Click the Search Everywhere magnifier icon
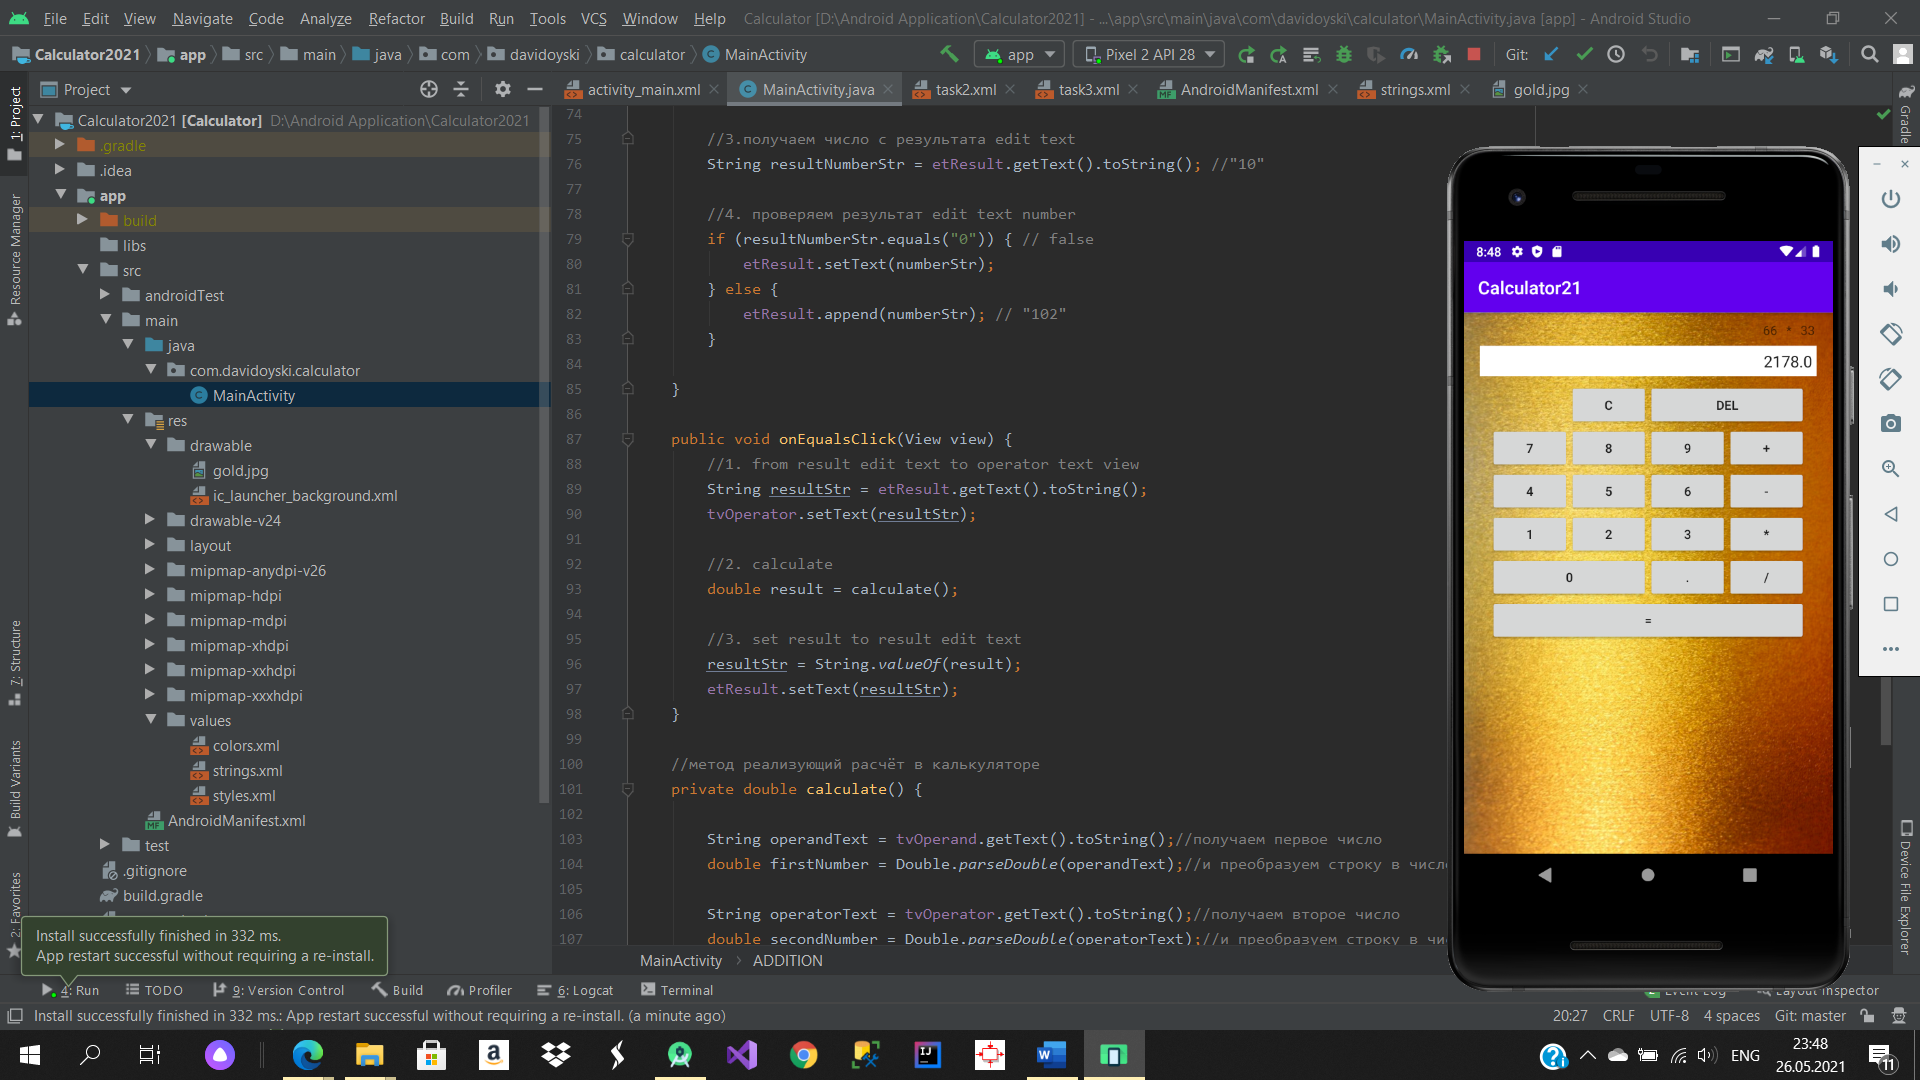The image size is (1920, 1080). 1869,54
